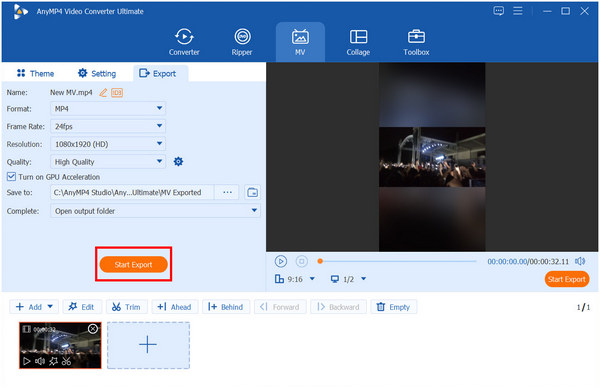Remove the clip using its X icon
This screenshot has height=388, width=600.
tap(93, 329)
